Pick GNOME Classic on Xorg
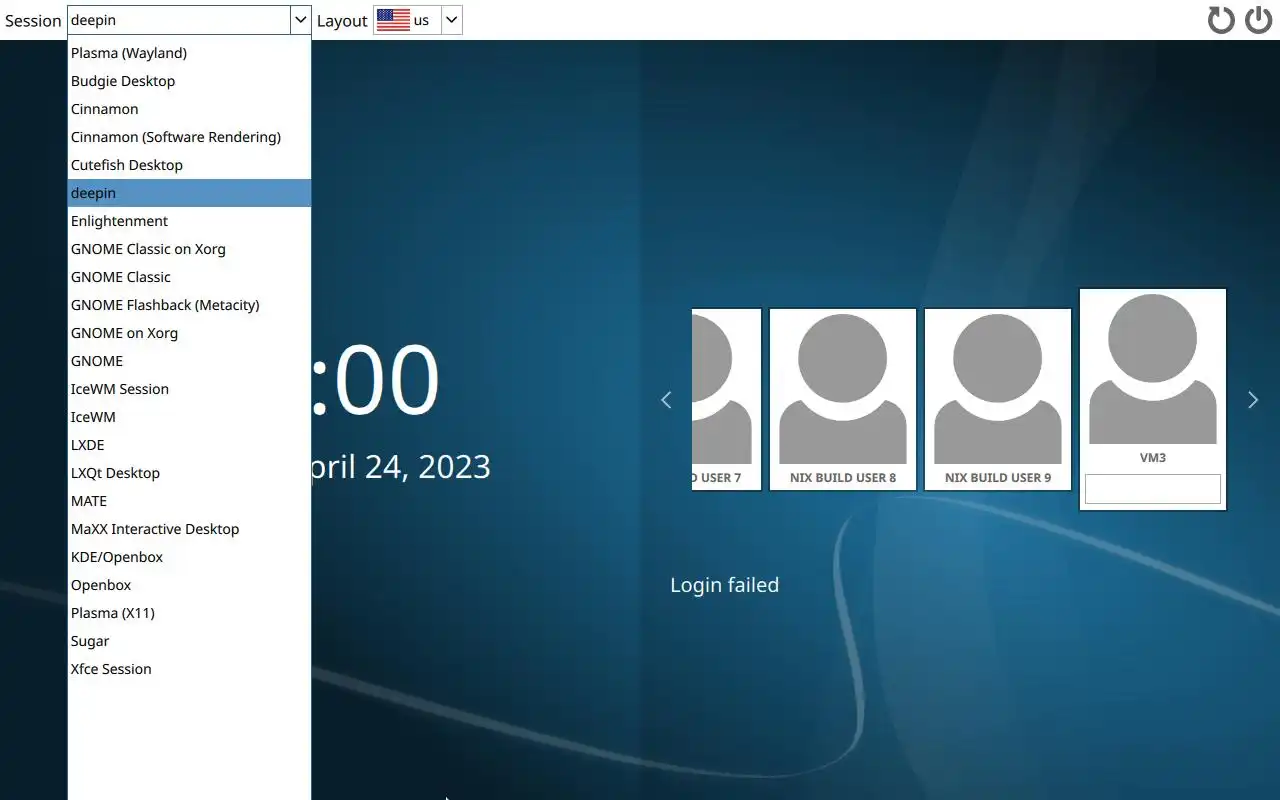 (189, 249)
